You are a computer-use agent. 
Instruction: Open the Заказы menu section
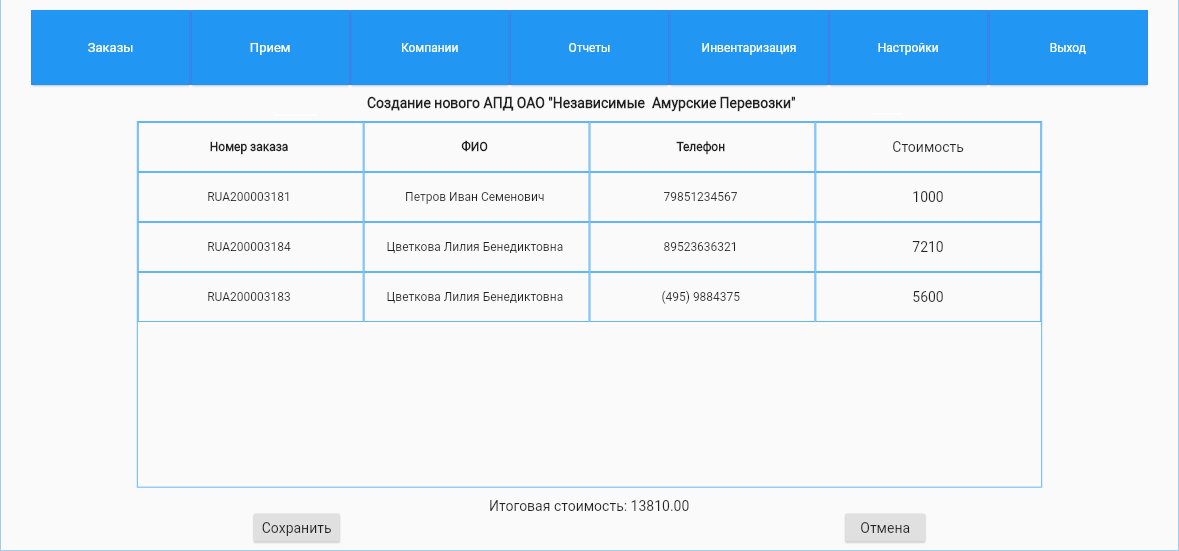[x=111, y=47]
